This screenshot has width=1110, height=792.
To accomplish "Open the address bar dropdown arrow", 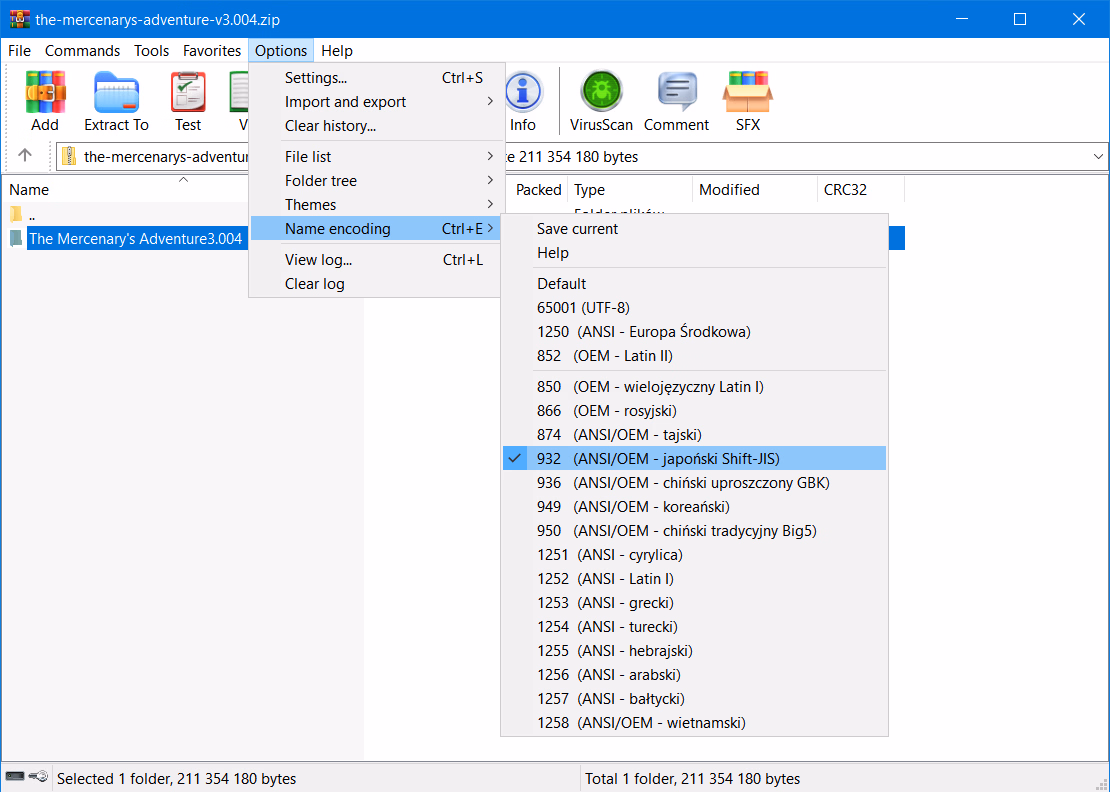I will coord(1098,156).
